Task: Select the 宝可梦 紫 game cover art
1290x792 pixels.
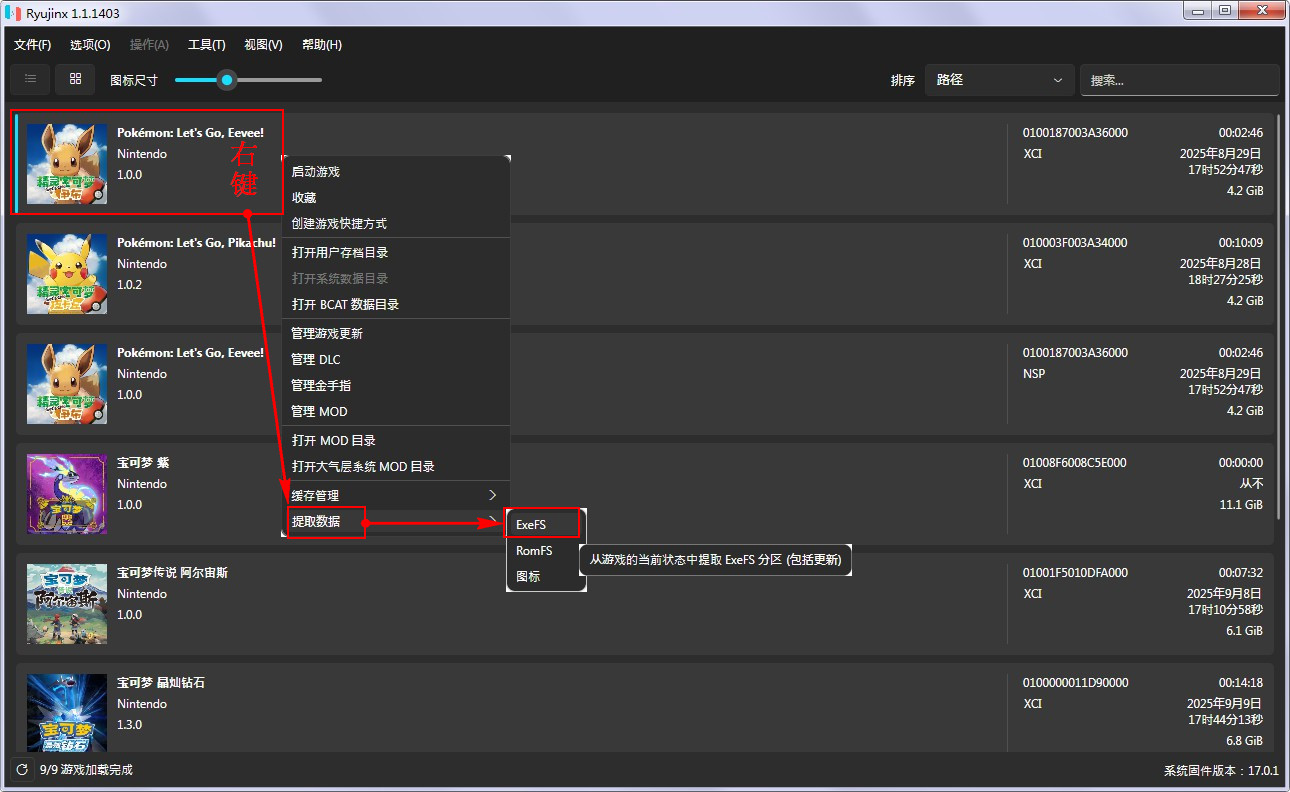Action: [x=67, y=494]
